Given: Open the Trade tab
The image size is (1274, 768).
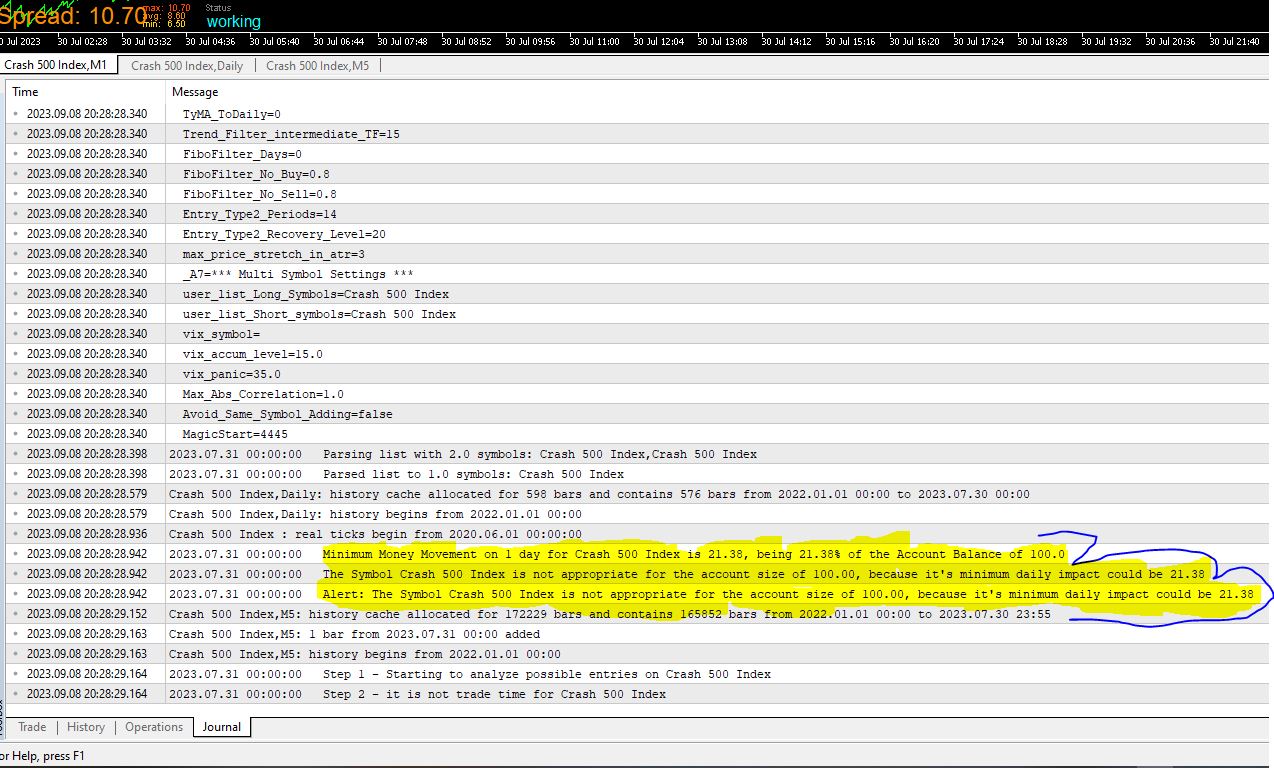Looking at the screenshot, I should click(x=32, y=727).
